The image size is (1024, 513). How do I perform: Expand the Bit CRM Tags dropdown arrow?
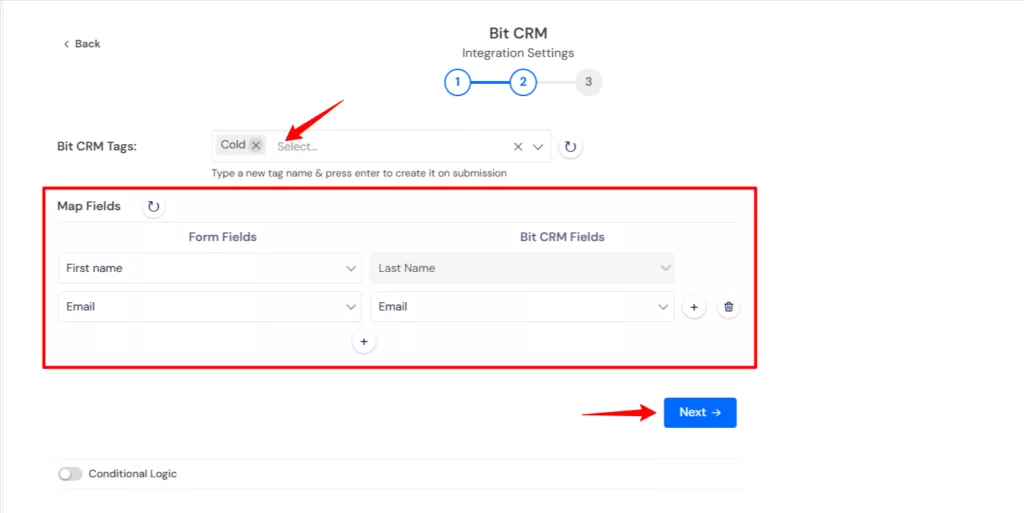[x=537, y=147]
